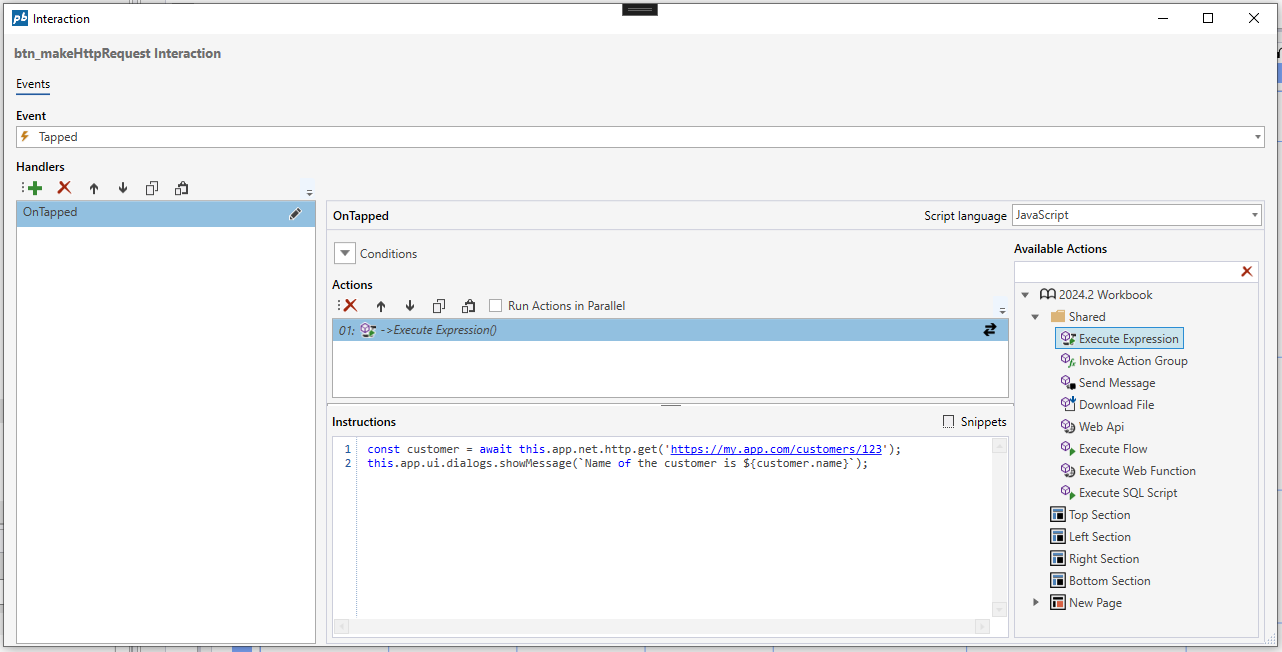Delete the selected handler with red X

pyautogui.click(x=64, y=188)
